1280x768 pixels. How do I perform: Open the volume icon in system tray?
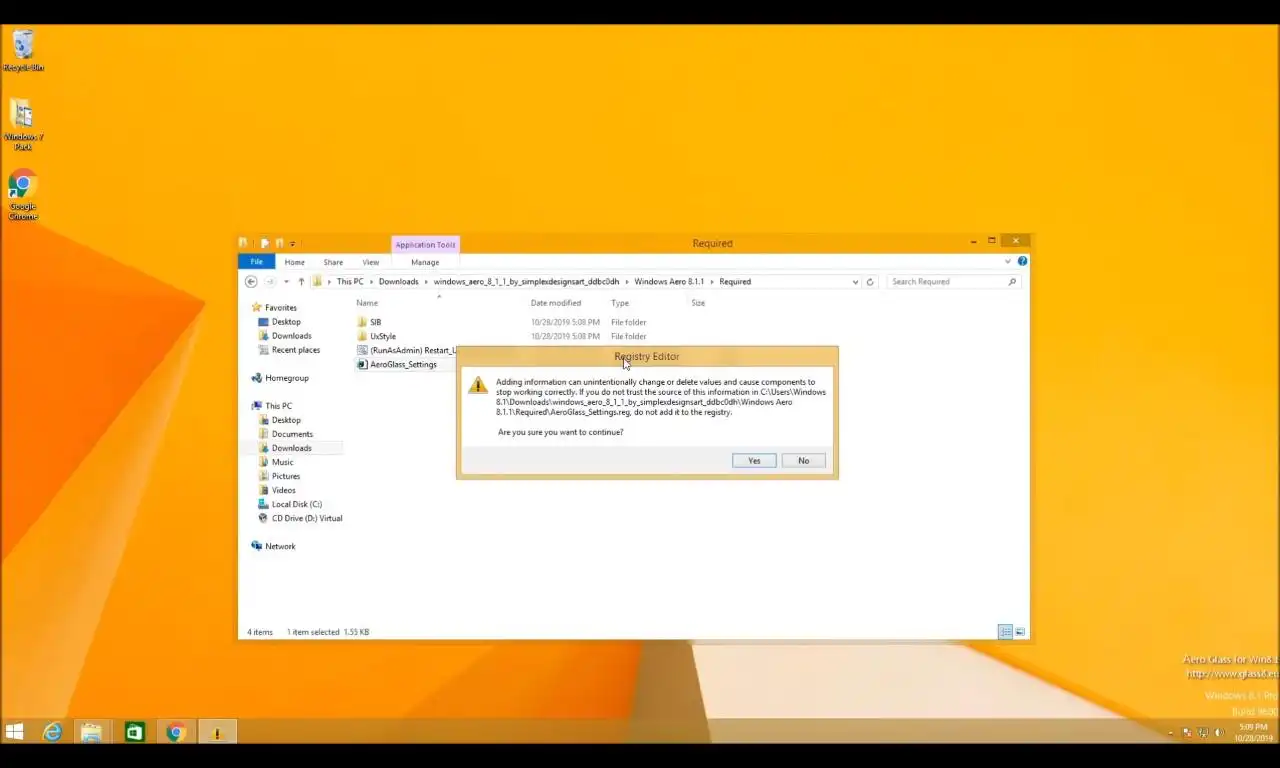1219,733
